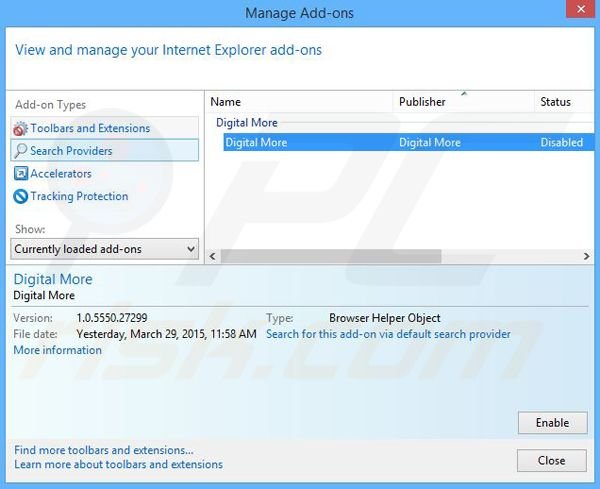Viewport: 600px width, 489px height.
Task: Open the More information link
Action: pos(57,350)
